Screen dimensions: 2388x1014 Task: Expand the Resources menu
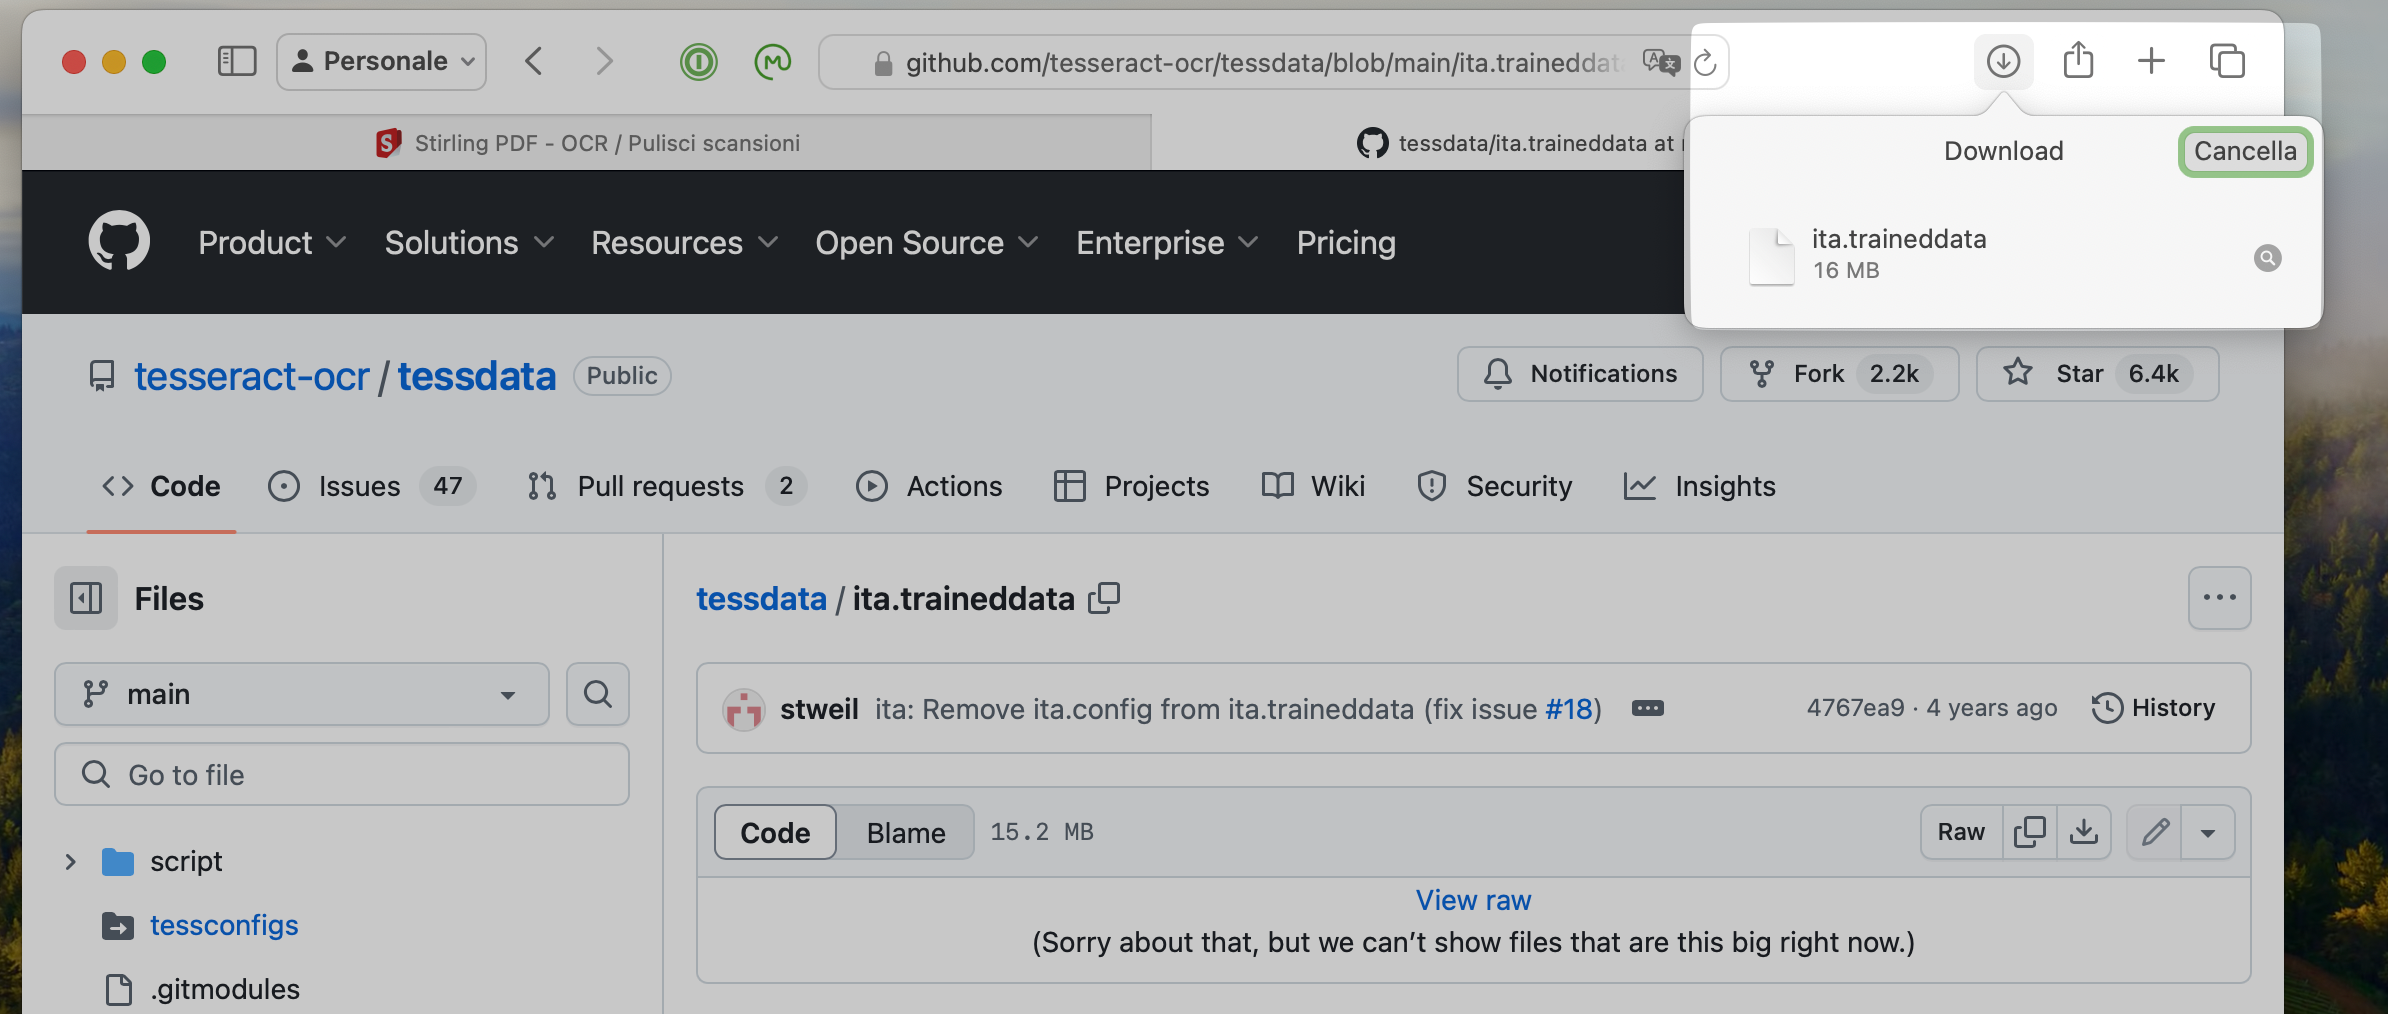pos(685,243)
